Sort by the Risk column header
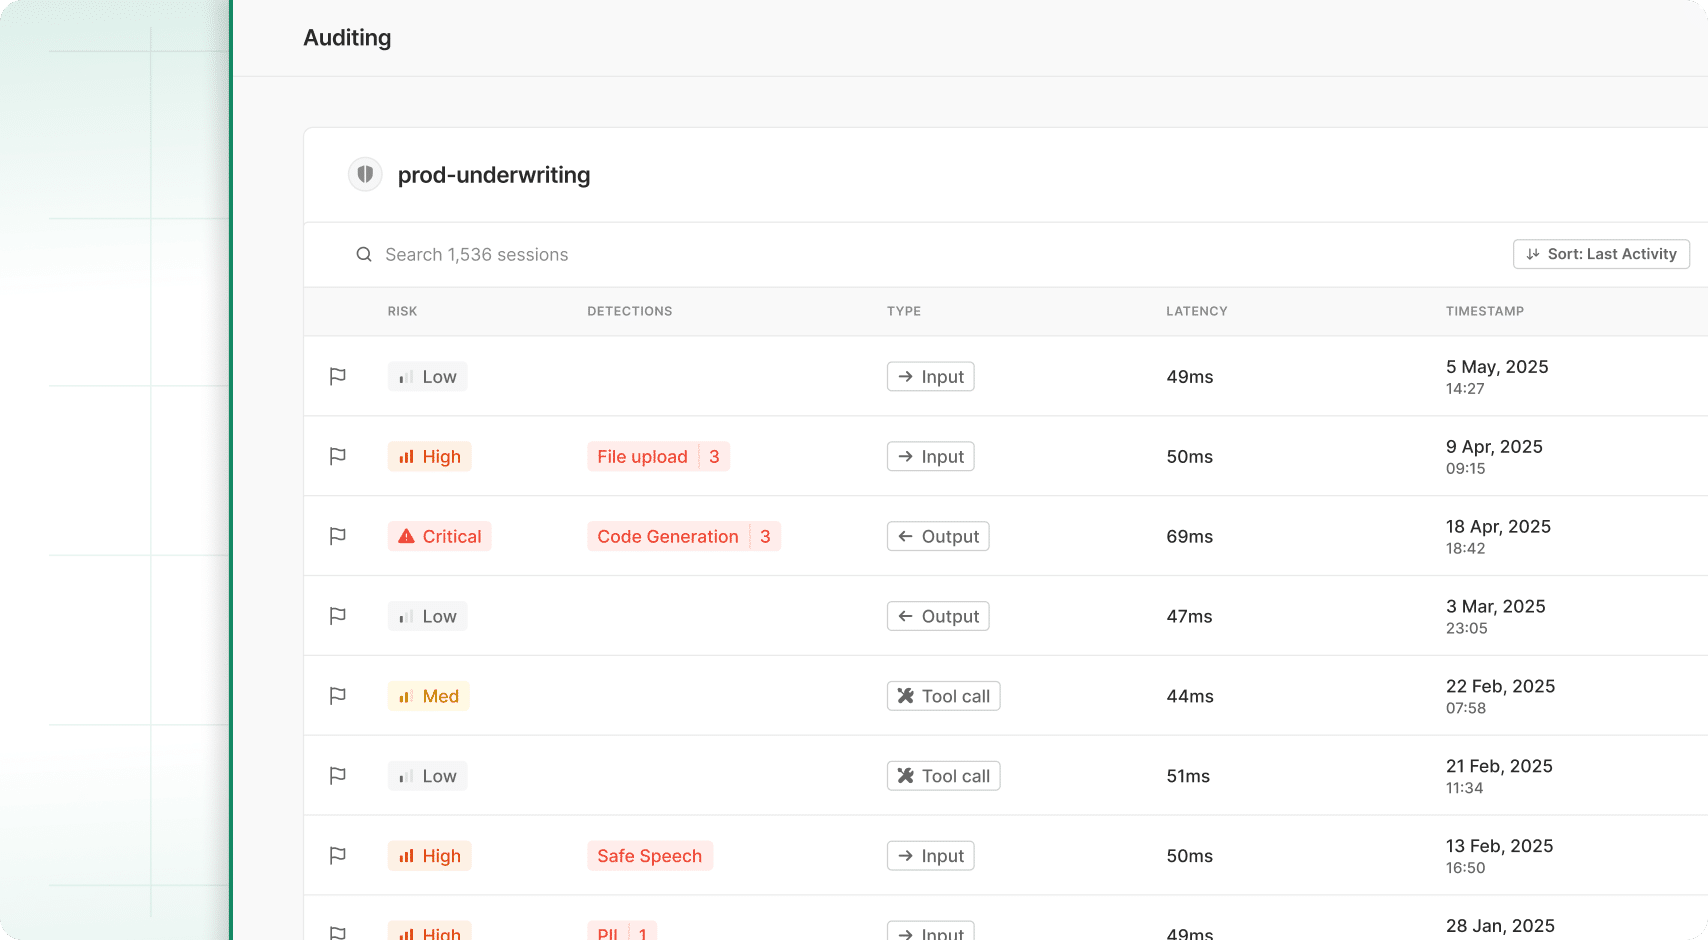Image resolution: width=1708 pixels, height=940 pixels. point(402,311)
